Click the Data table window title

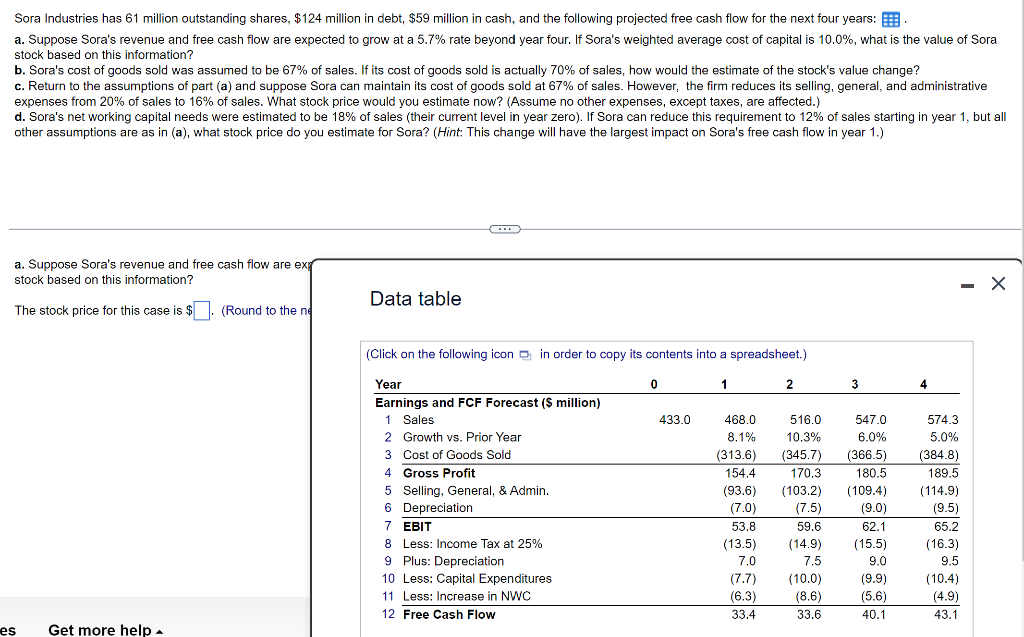pos(417,299)
